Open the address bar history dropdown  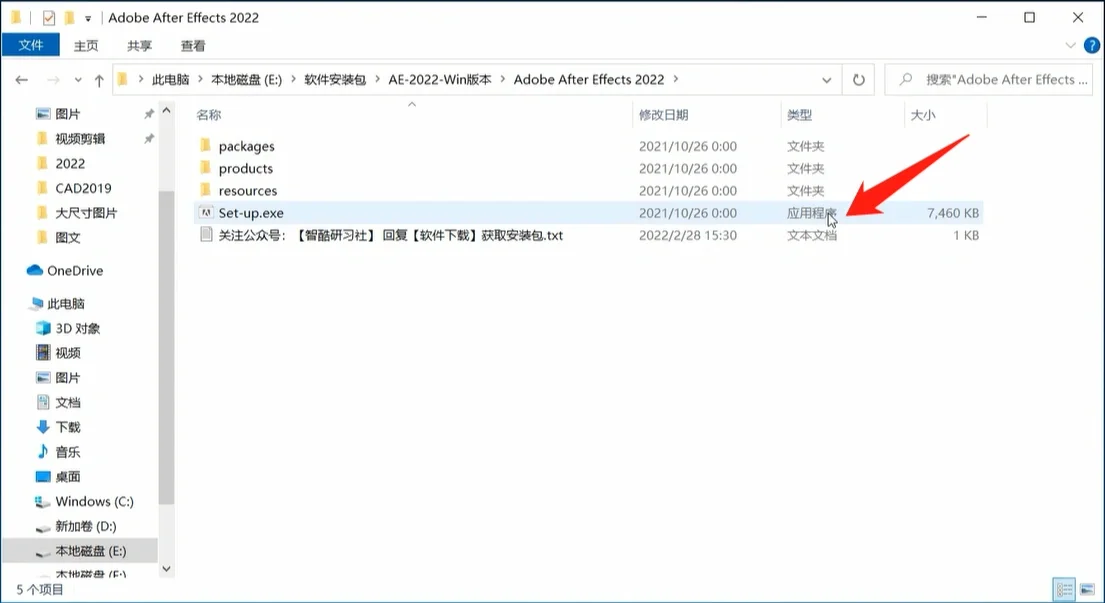coord(826,79)
